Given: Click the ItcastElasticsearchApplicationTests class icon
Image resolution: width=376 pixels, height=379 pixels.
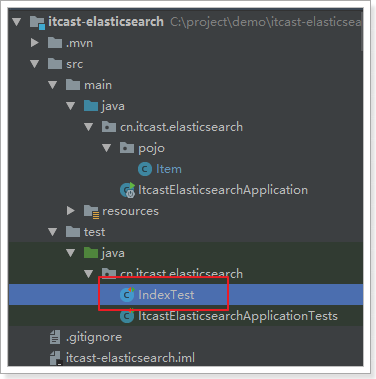Looking at the screenshot, I should point(127,316).
